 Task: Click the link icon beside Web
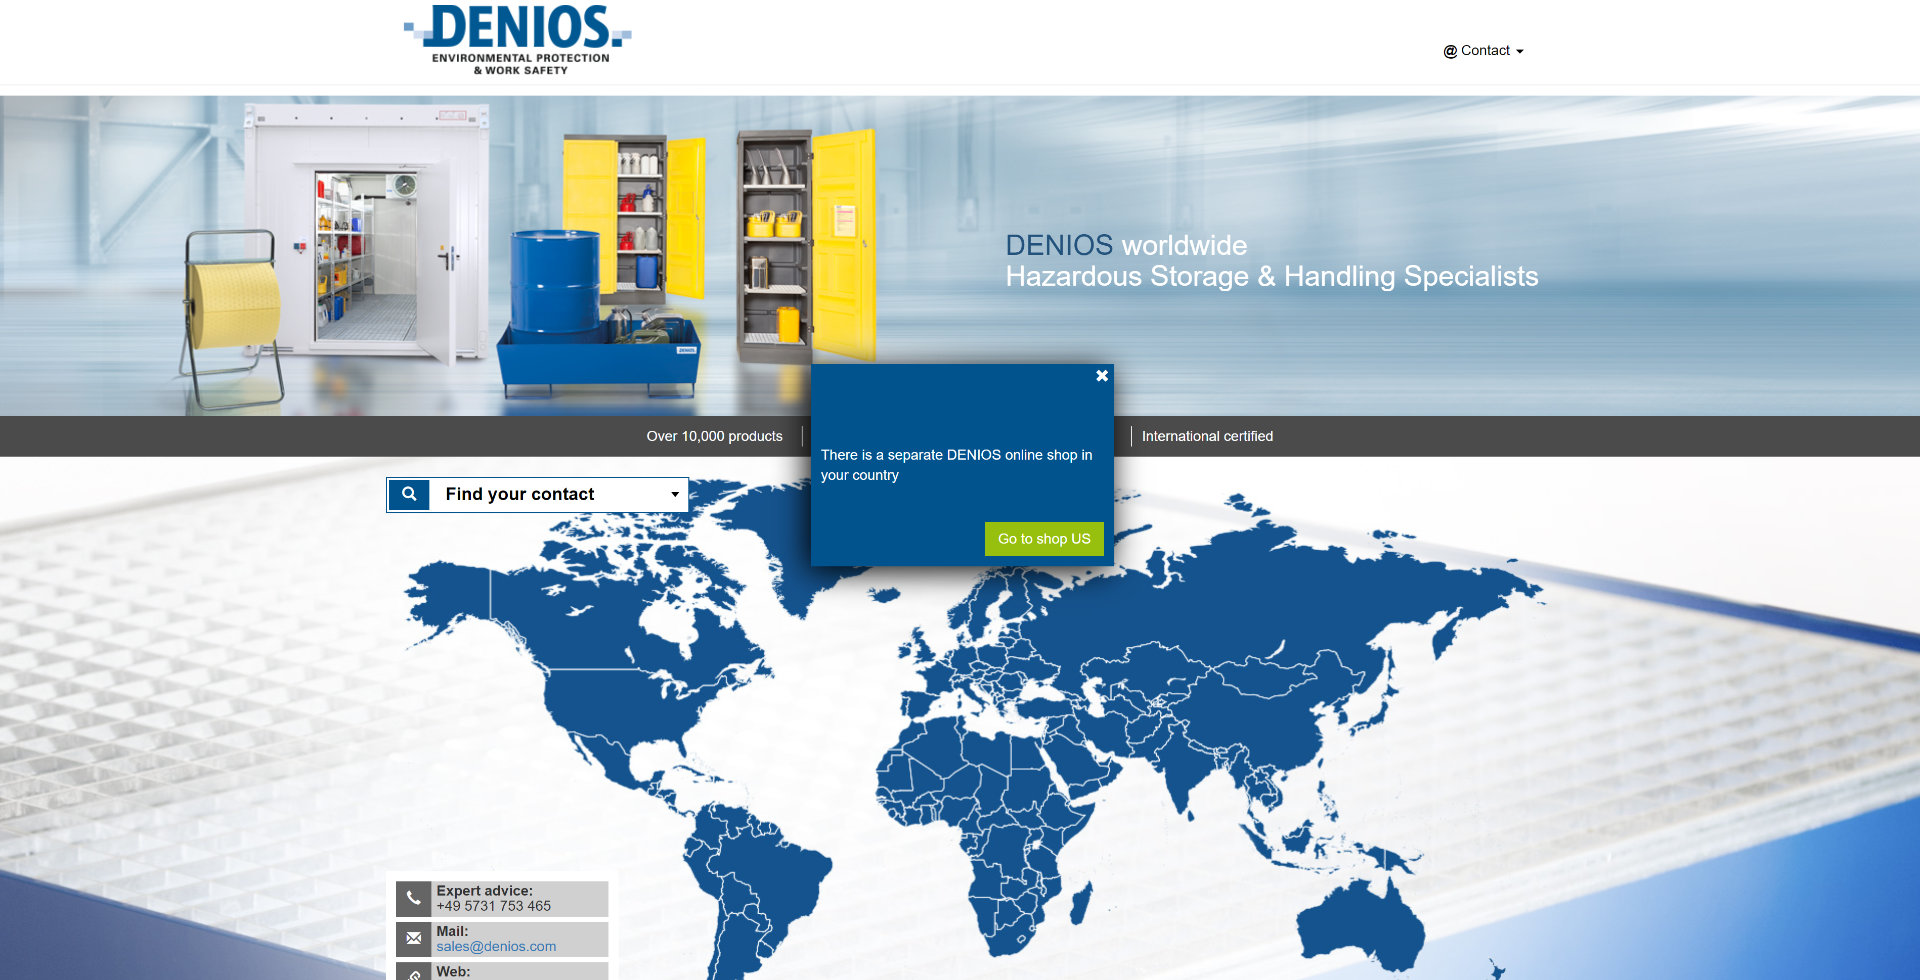point(414,973)
